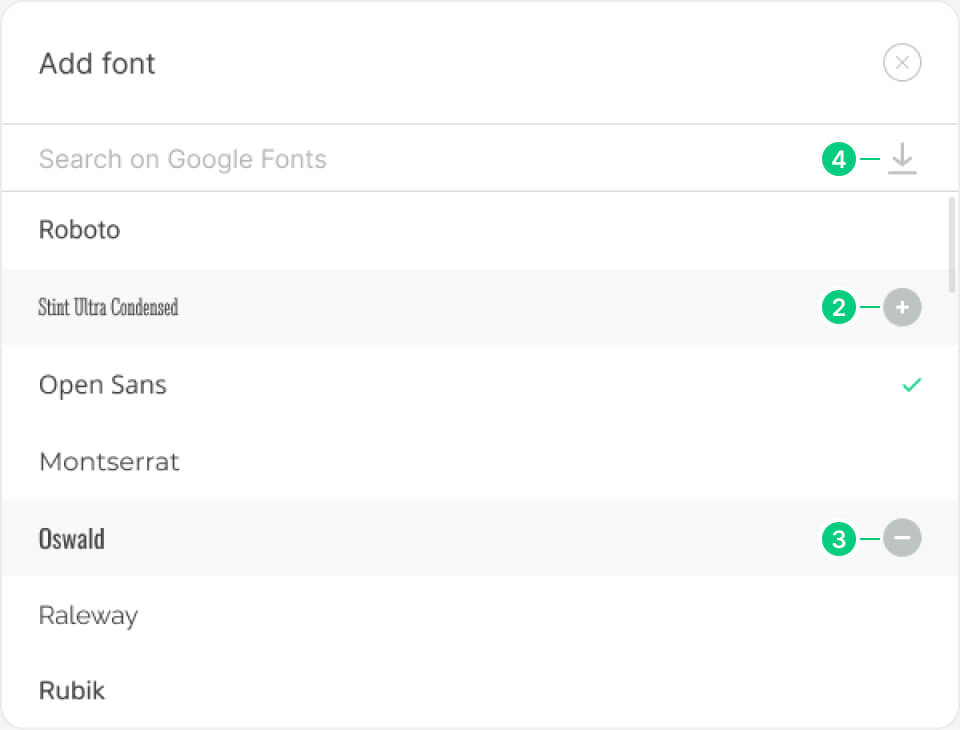Focus the Search on Google Fonts field
The height and width of the screenshot is (730, 960).
tap(400, 159)
